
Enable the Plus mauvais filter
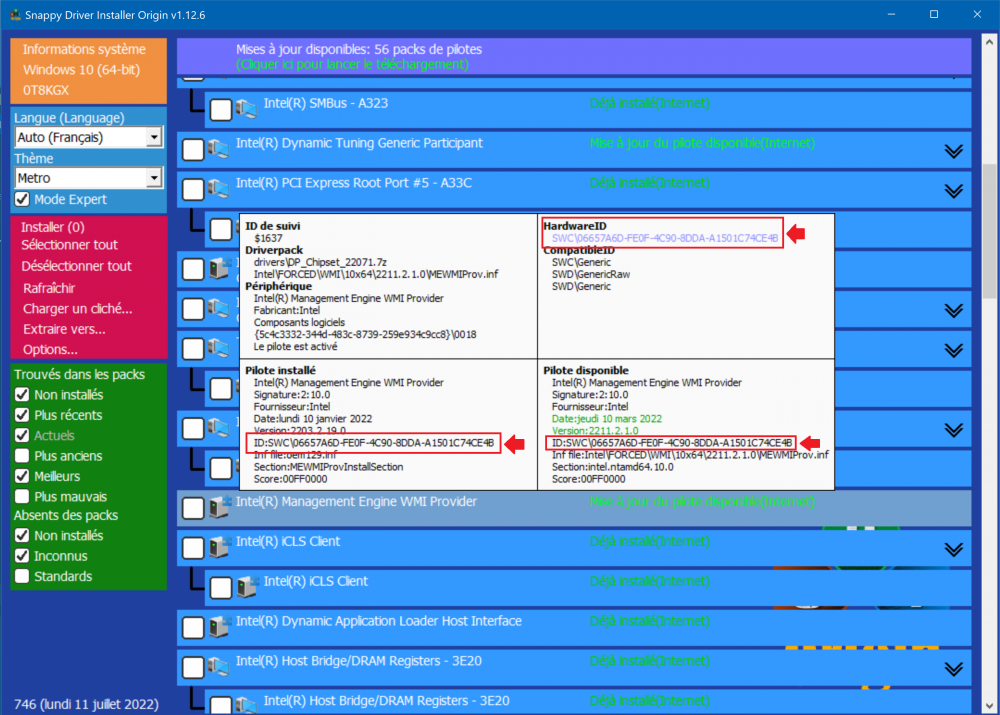coord(22,496)
